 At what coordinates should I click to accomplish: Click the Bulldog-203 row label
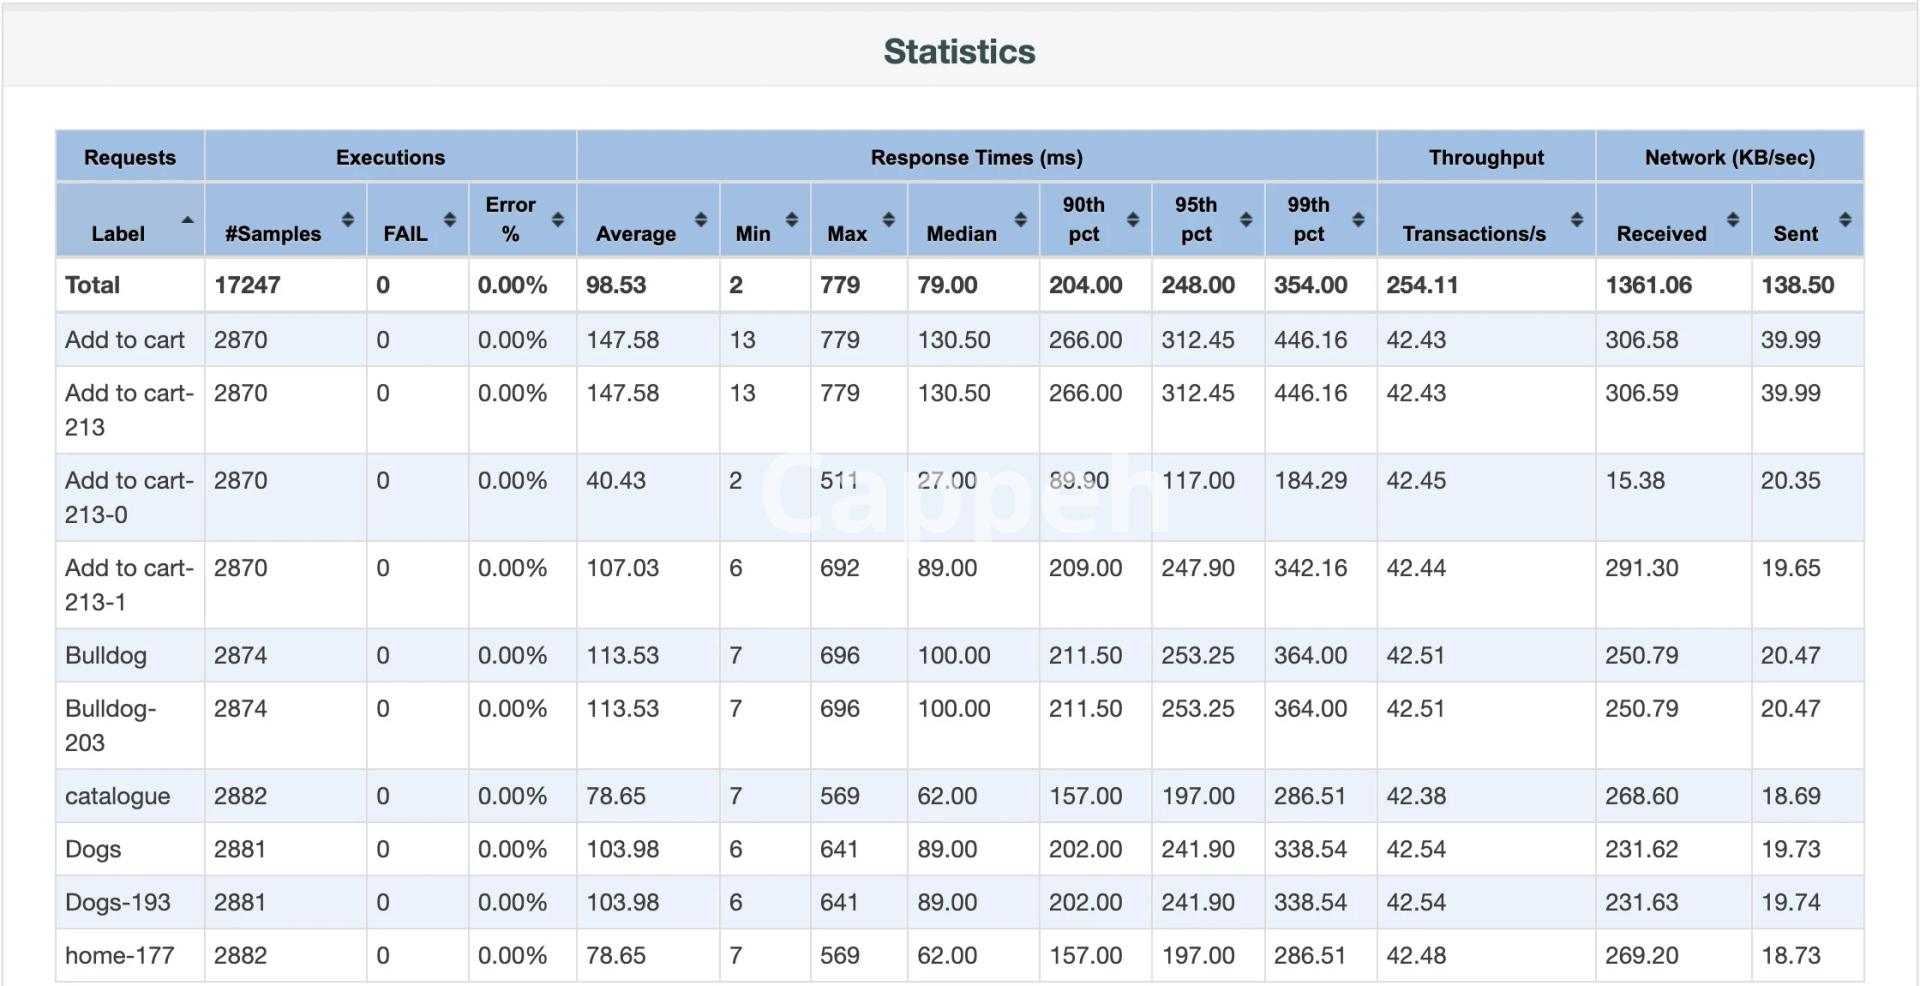pyautogui.click(x=110, y=725)
